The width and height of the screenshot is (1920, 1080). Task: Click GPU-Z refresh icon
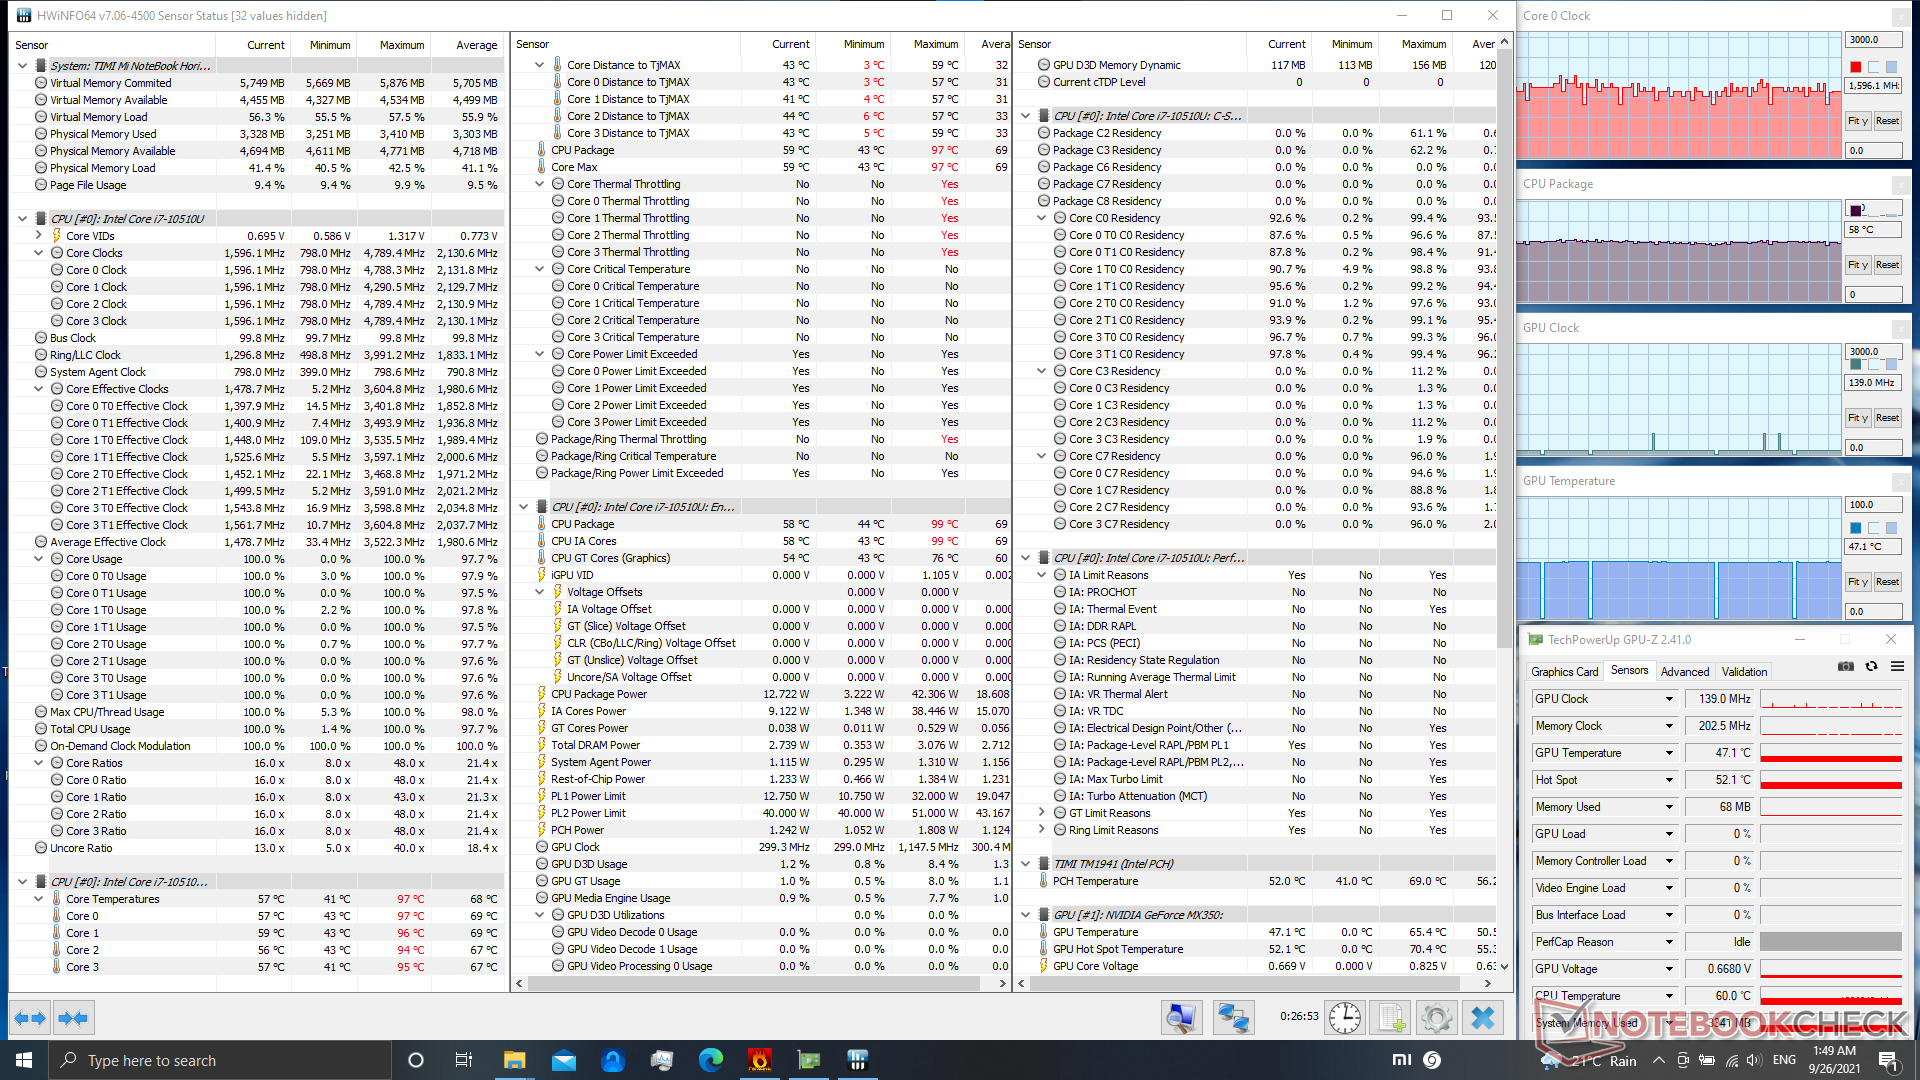tap(1871, 667)
